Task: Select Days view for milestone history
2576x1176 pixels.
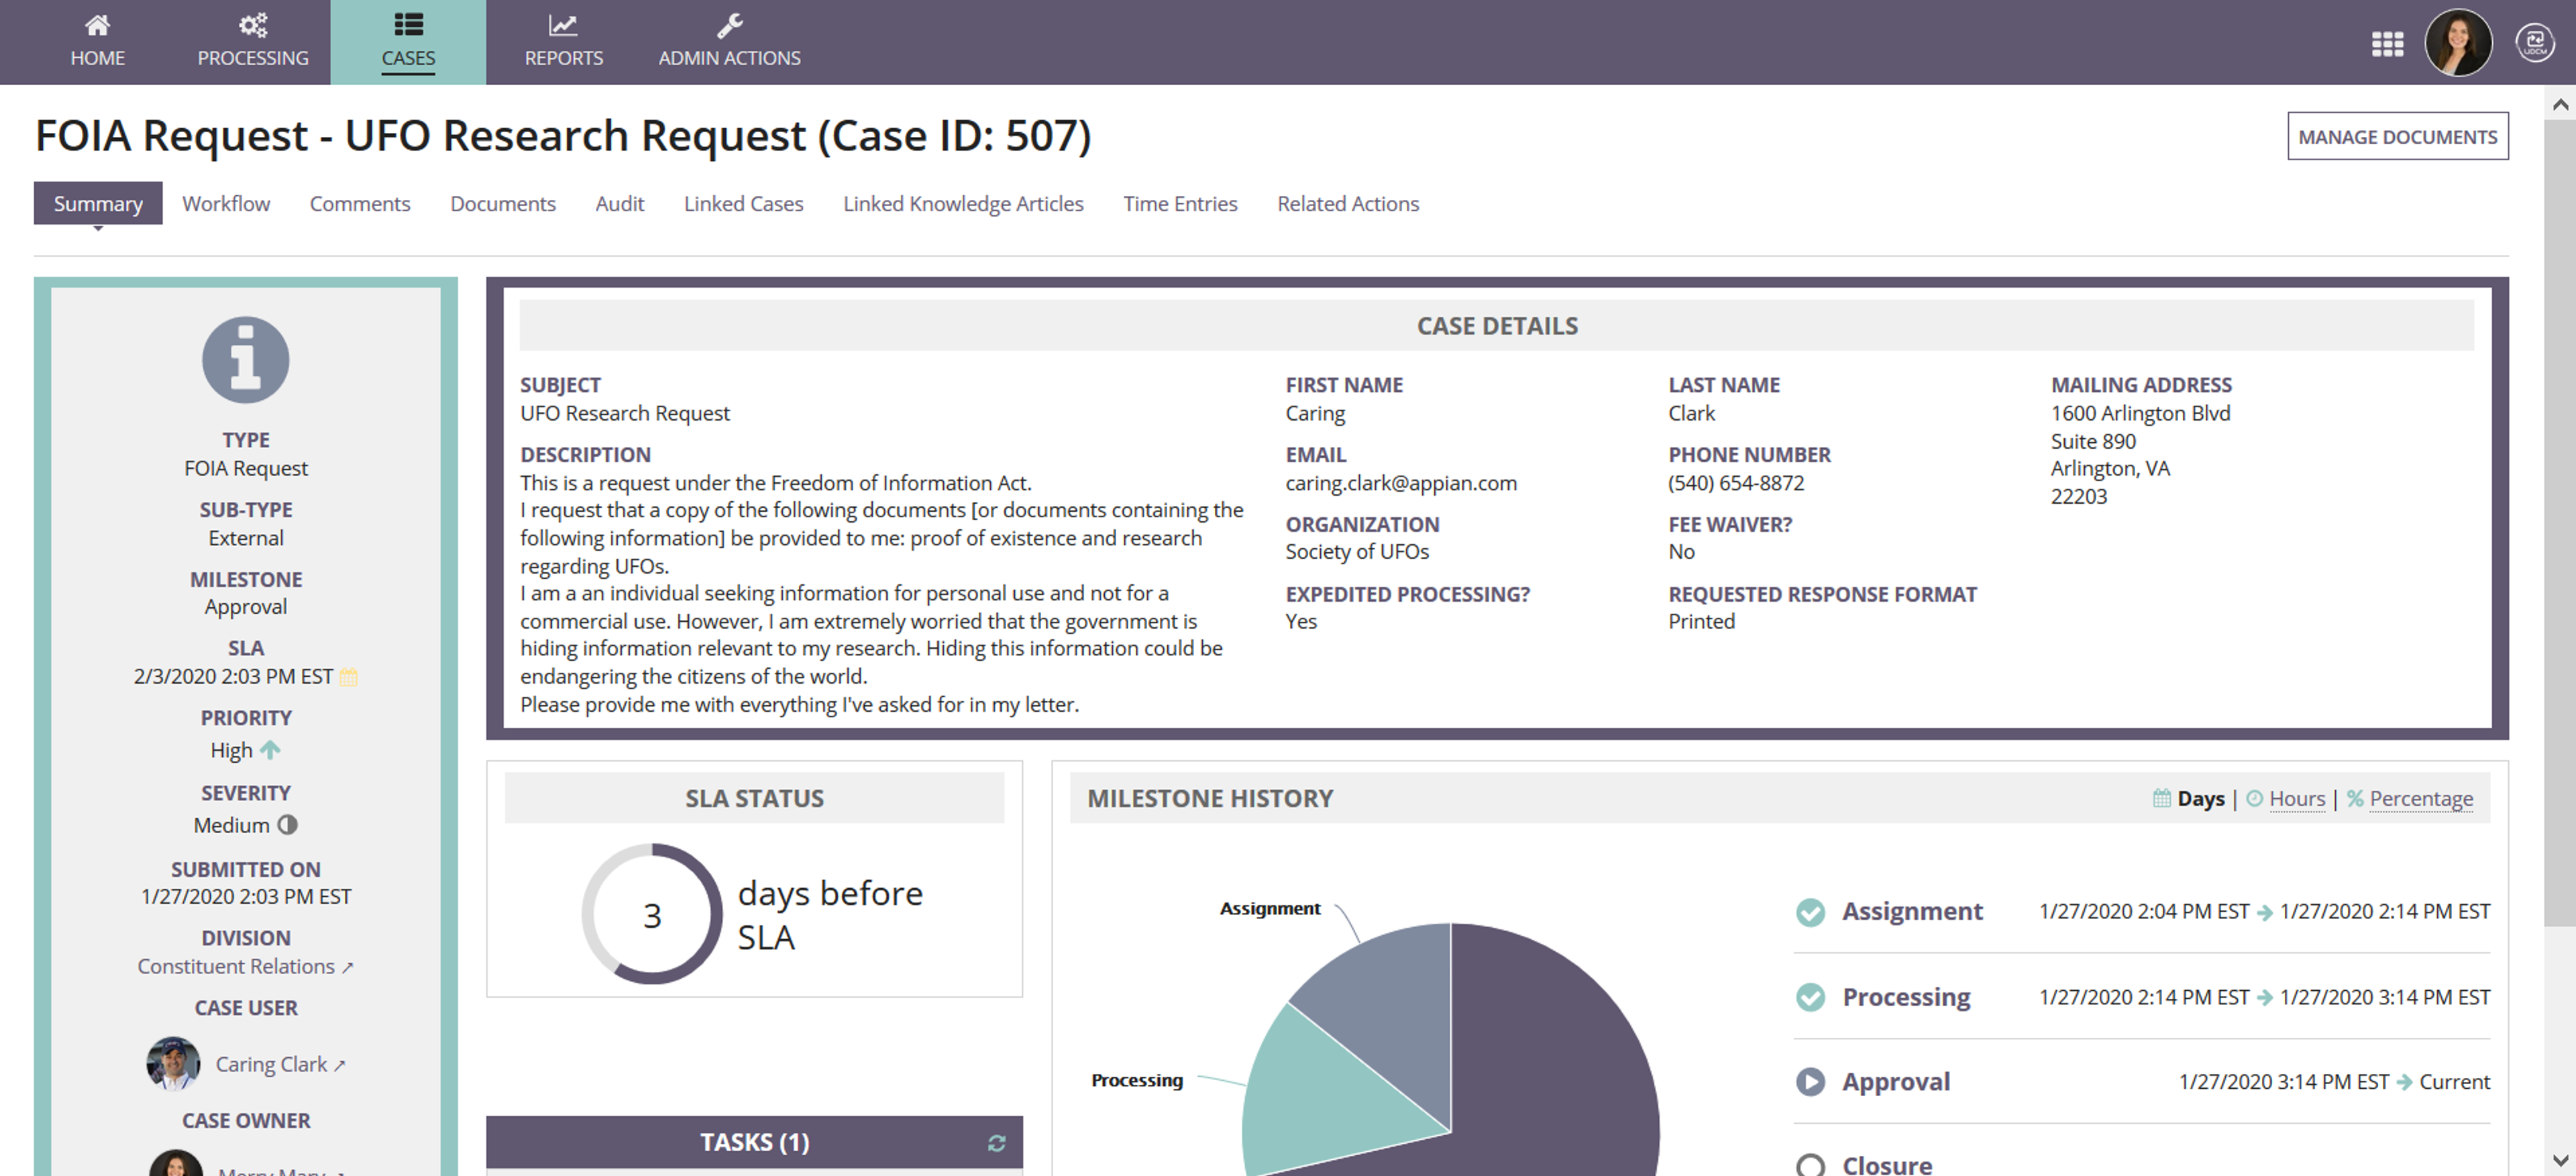Action: click(x=2200, y=798)
